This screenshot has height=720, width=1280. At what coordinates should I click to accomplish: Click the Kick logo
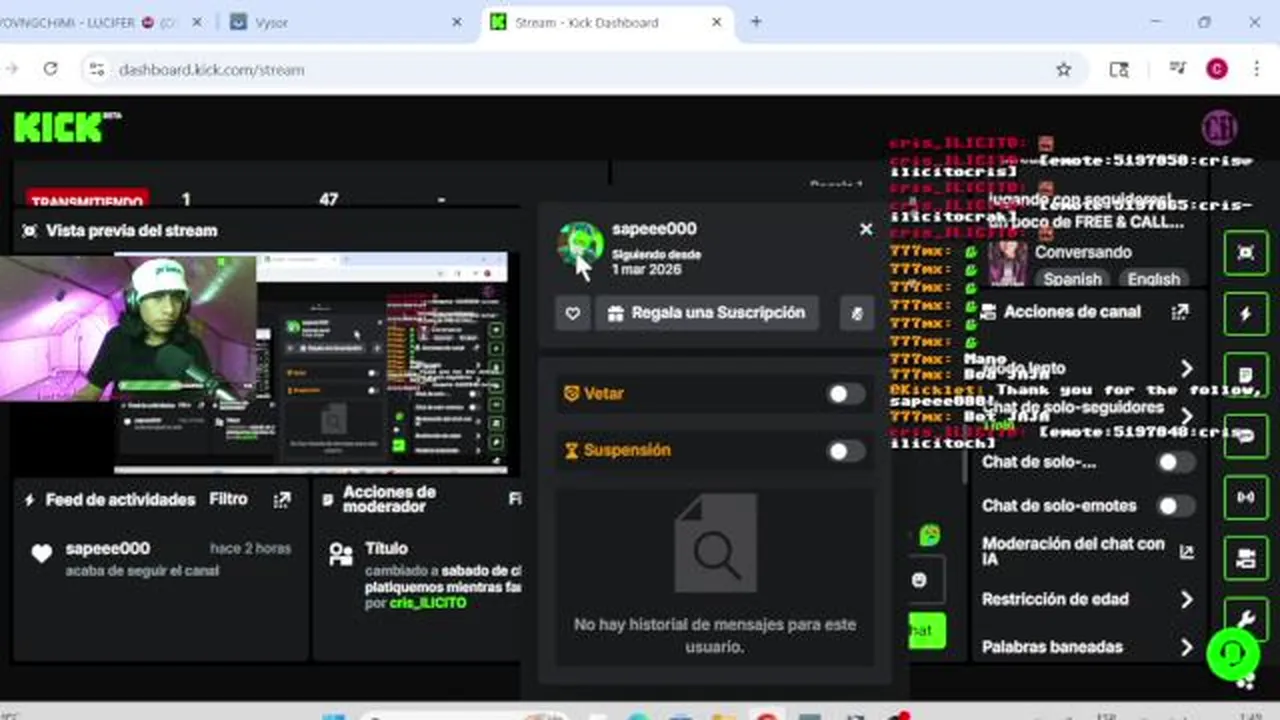(x=67, y=127)
